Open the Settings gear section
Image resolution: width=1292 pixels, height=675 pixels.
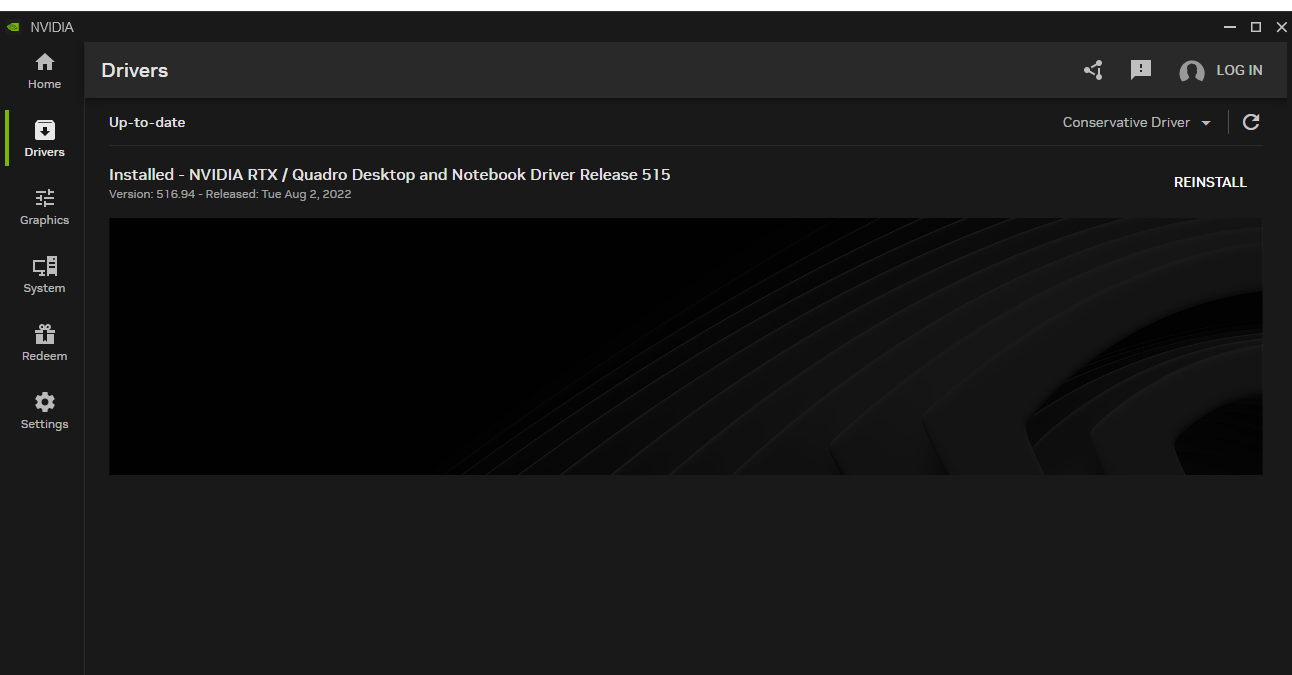click(44, 411)
